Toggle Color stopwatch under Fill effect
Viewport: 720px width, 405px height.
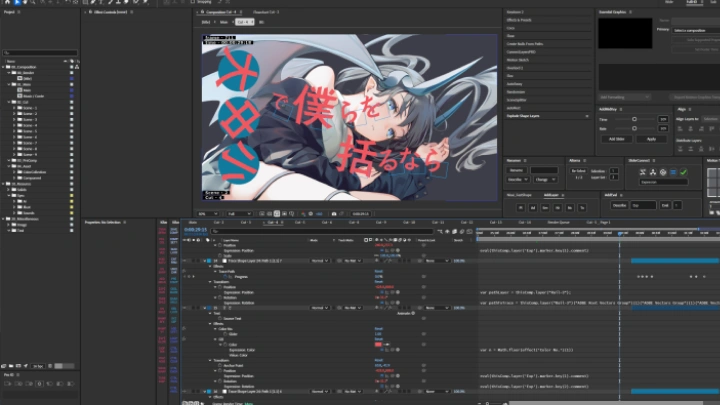[x=225, y=344]
